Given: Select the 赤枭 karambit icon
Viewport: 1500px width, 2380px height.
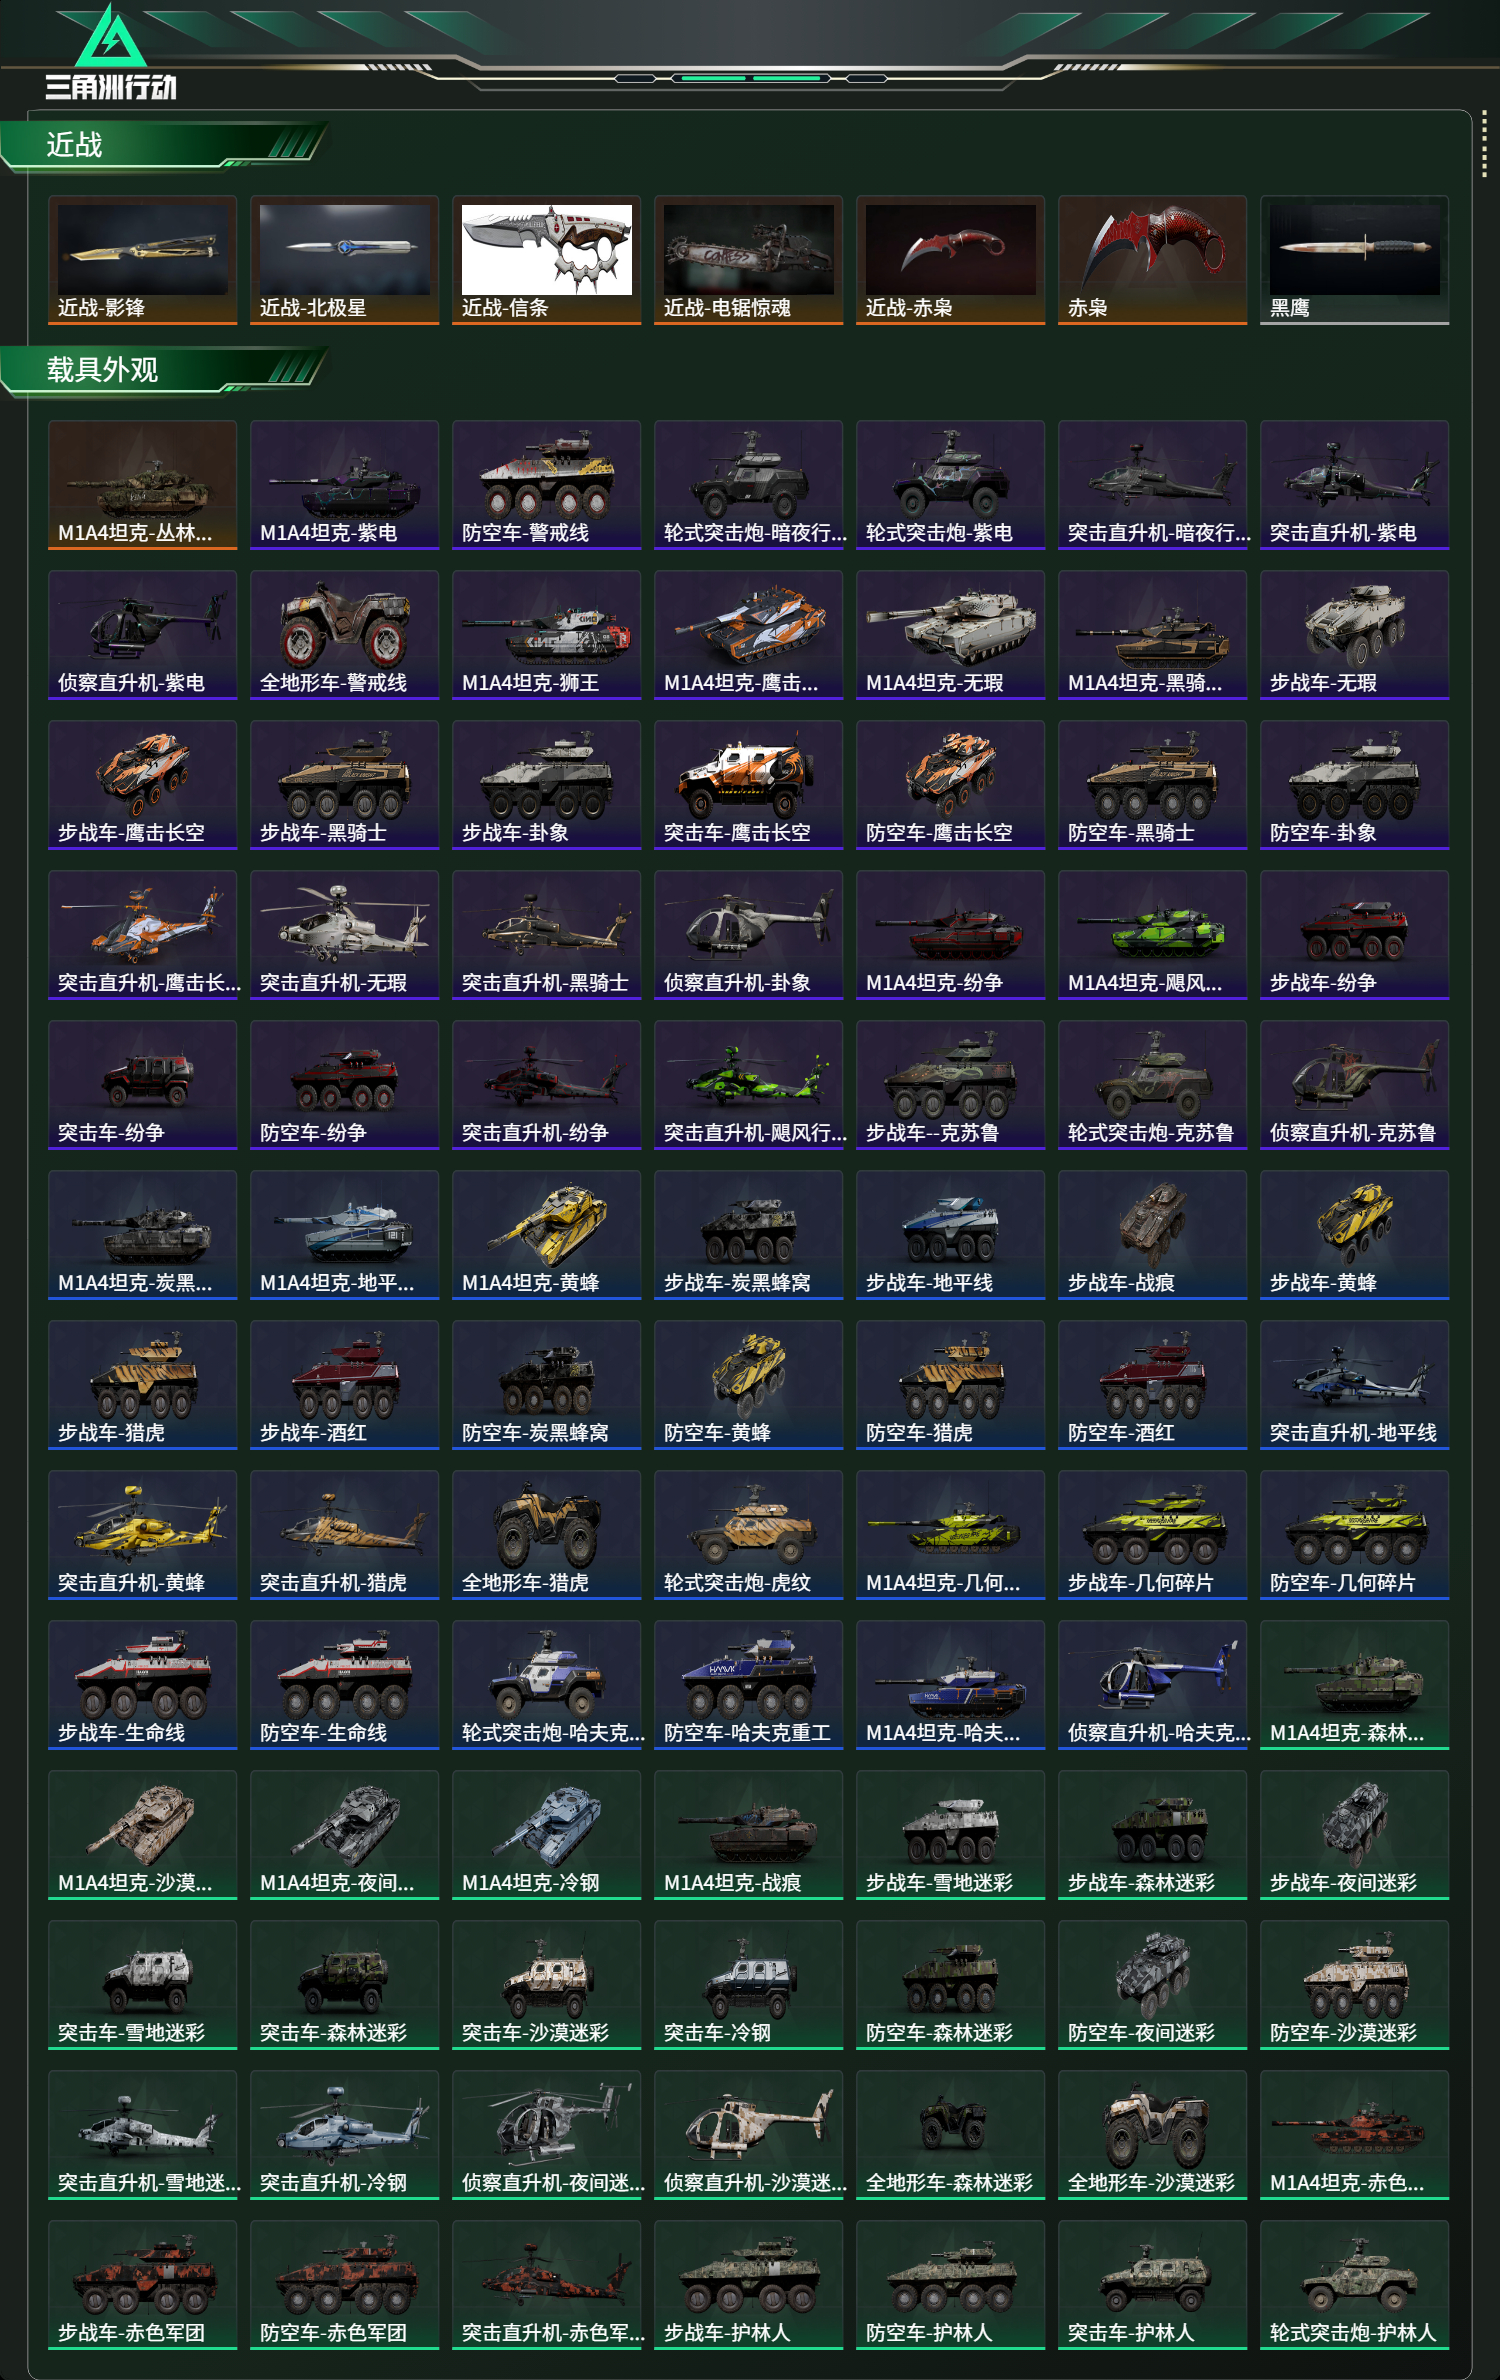Looking at the screenshot, I should [x=1153, y=260].
